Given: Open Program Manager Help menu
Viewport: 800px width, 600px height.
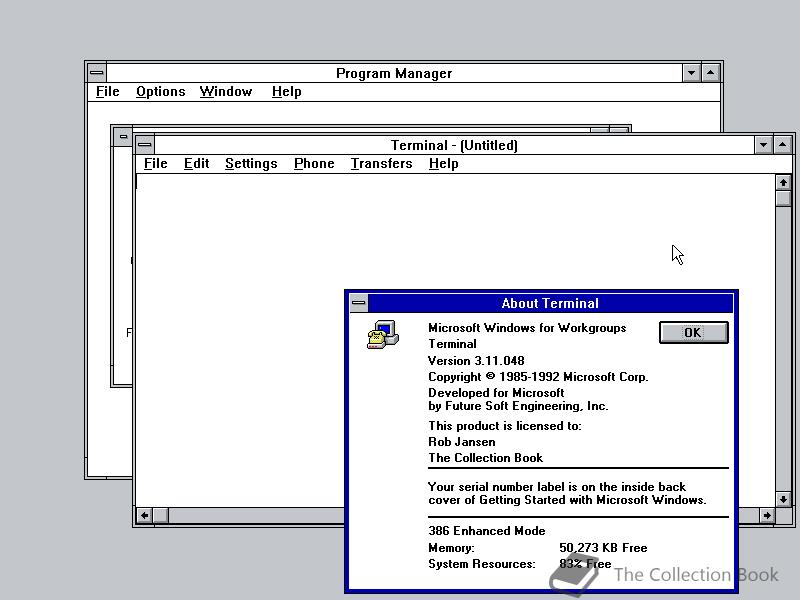Looking at the screenshot, I should 287,92.
